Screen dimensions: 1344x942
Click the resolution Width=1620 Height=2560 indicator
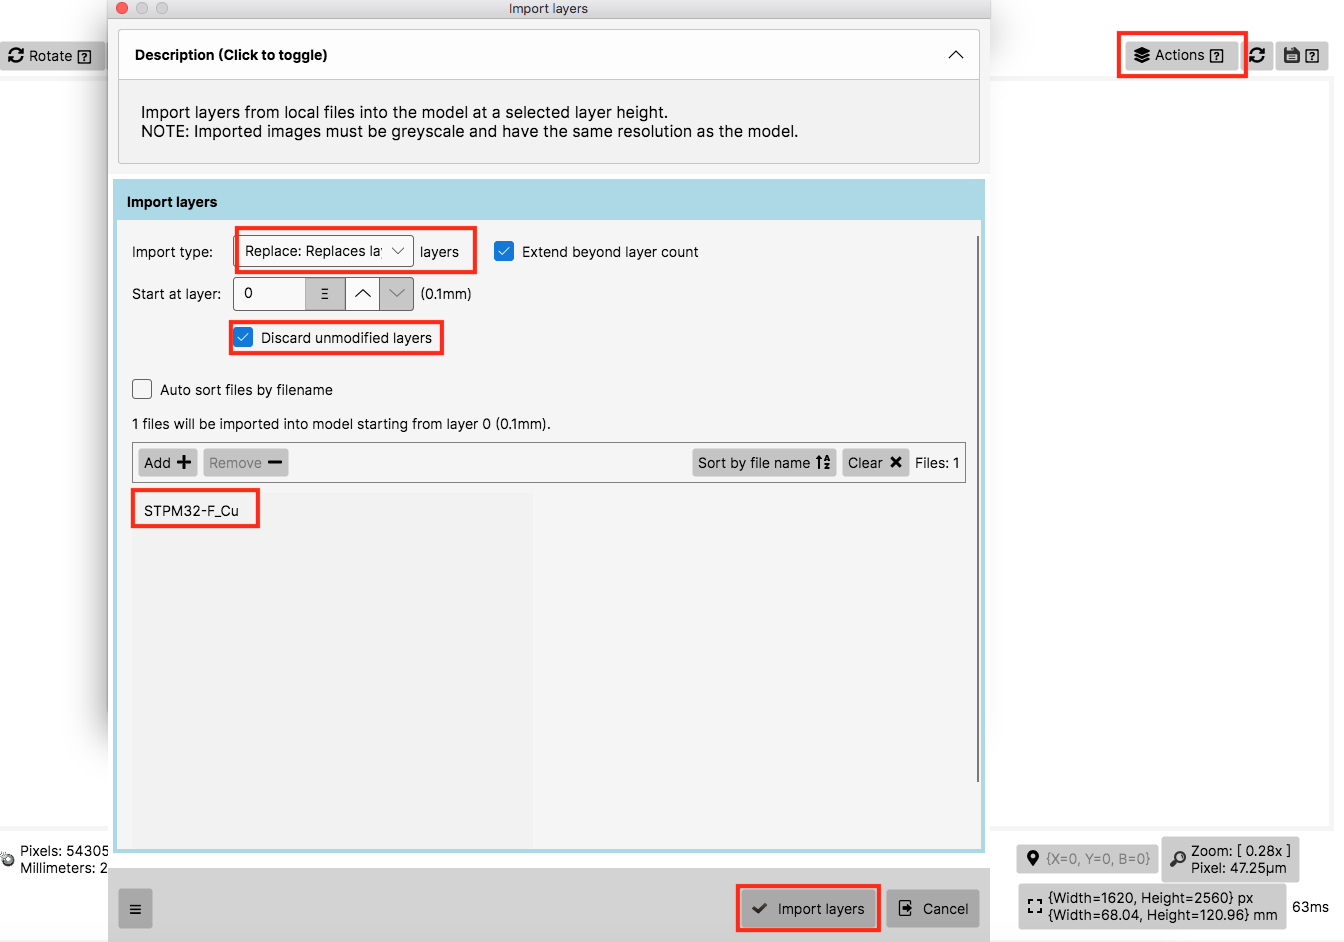click(1152, 906)
